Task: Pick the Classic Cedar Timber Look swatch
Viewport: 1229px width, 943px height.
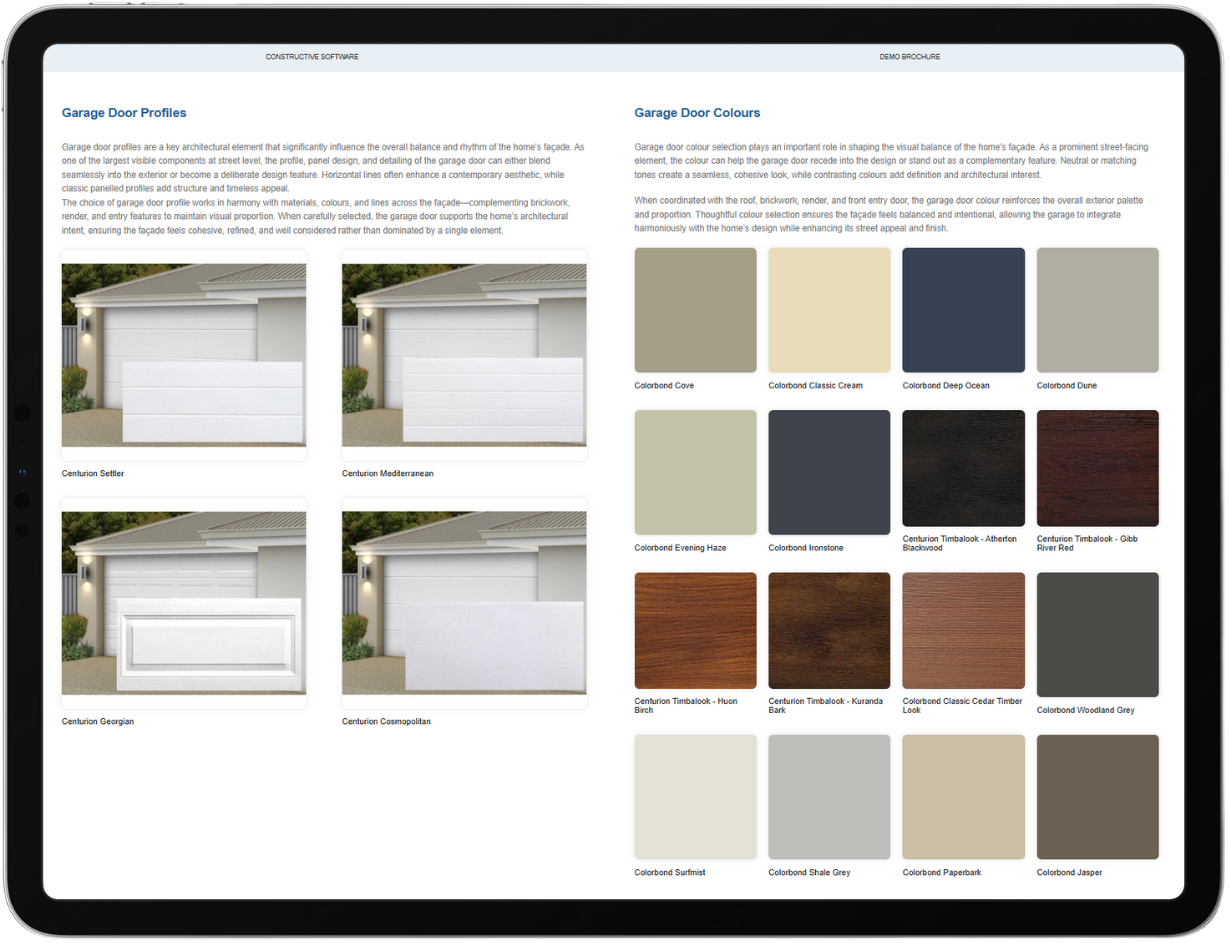Action: pyautogui.click(x=963, y=630)
